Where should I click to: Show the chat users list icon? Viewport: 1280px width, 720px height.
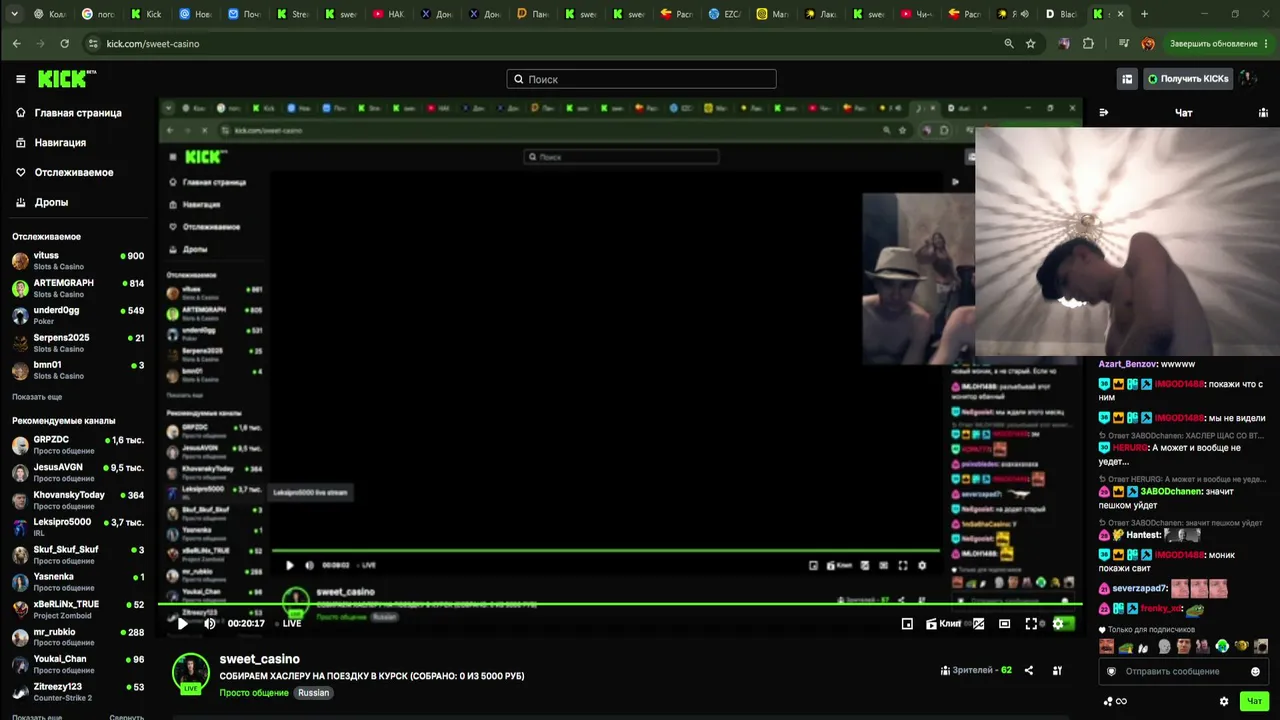1263,113
